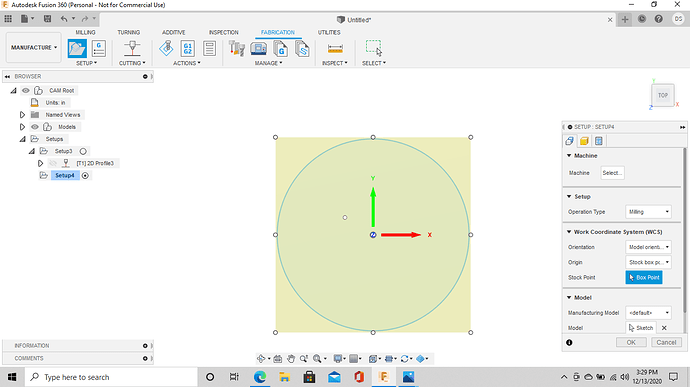Switch to the MILLING tab

85,33
